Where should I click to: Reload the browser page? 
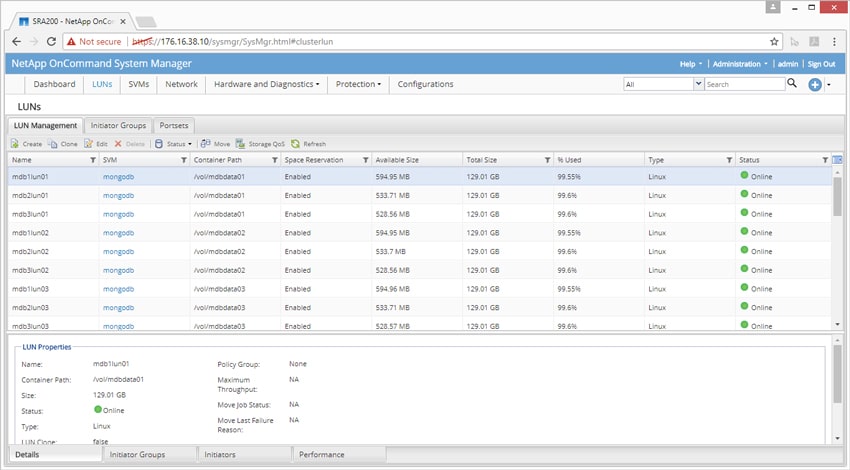point(51,42)
